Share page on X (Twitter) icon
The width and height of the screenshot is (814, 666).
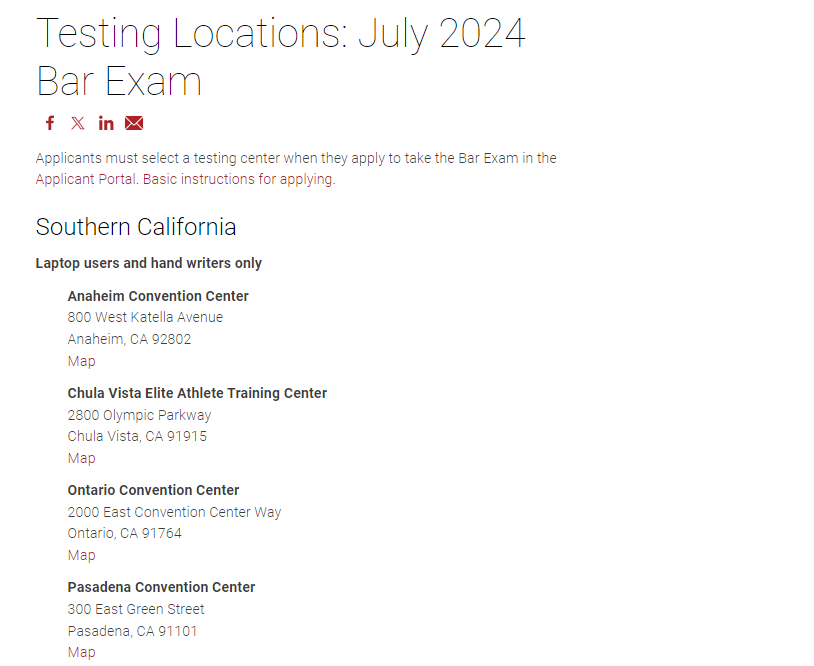(78, 123)
